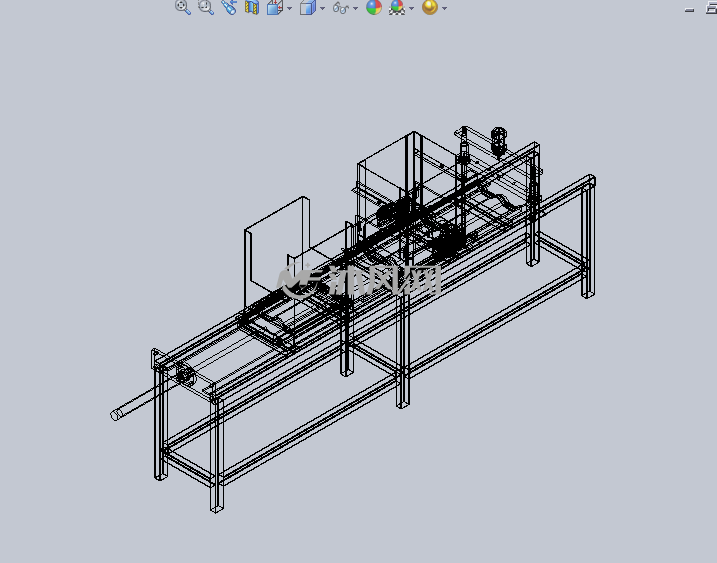Expand the Apply Scene dropdown arrow
This screenshot has height=563, width=717.
412,8
